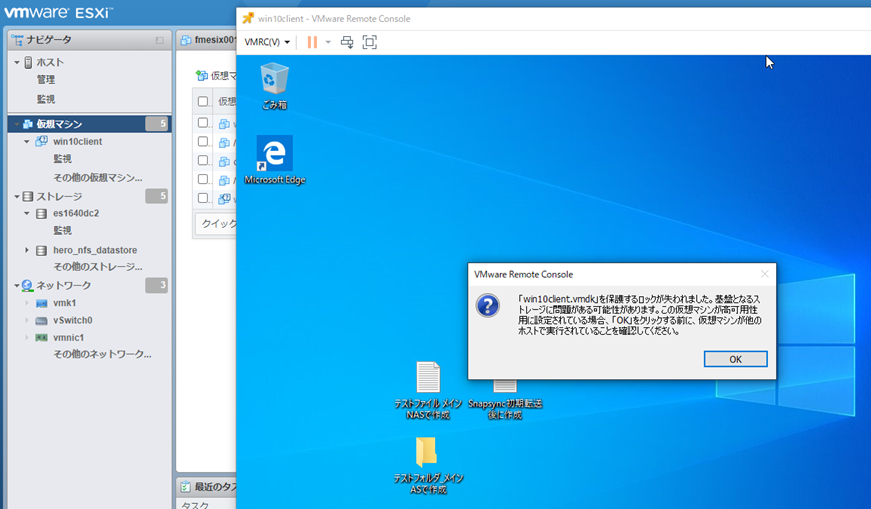This screenshot has width=871, height=509.
Task: Click the pause virtual machine icon
Action: [312, 42]
